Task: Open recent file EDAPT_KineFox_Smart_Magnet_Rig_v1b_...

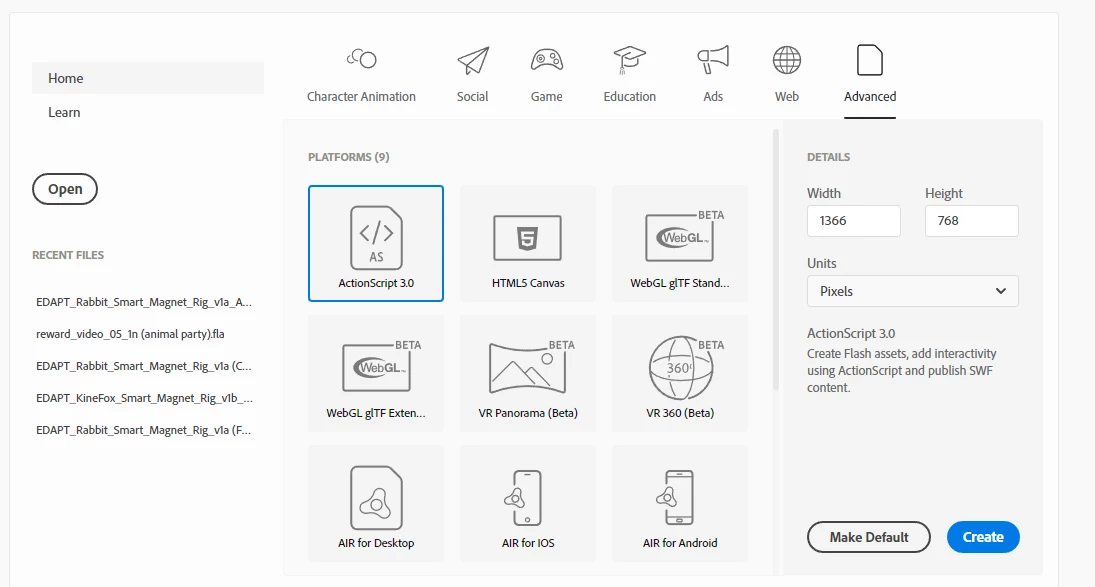Action: [144, 398]
